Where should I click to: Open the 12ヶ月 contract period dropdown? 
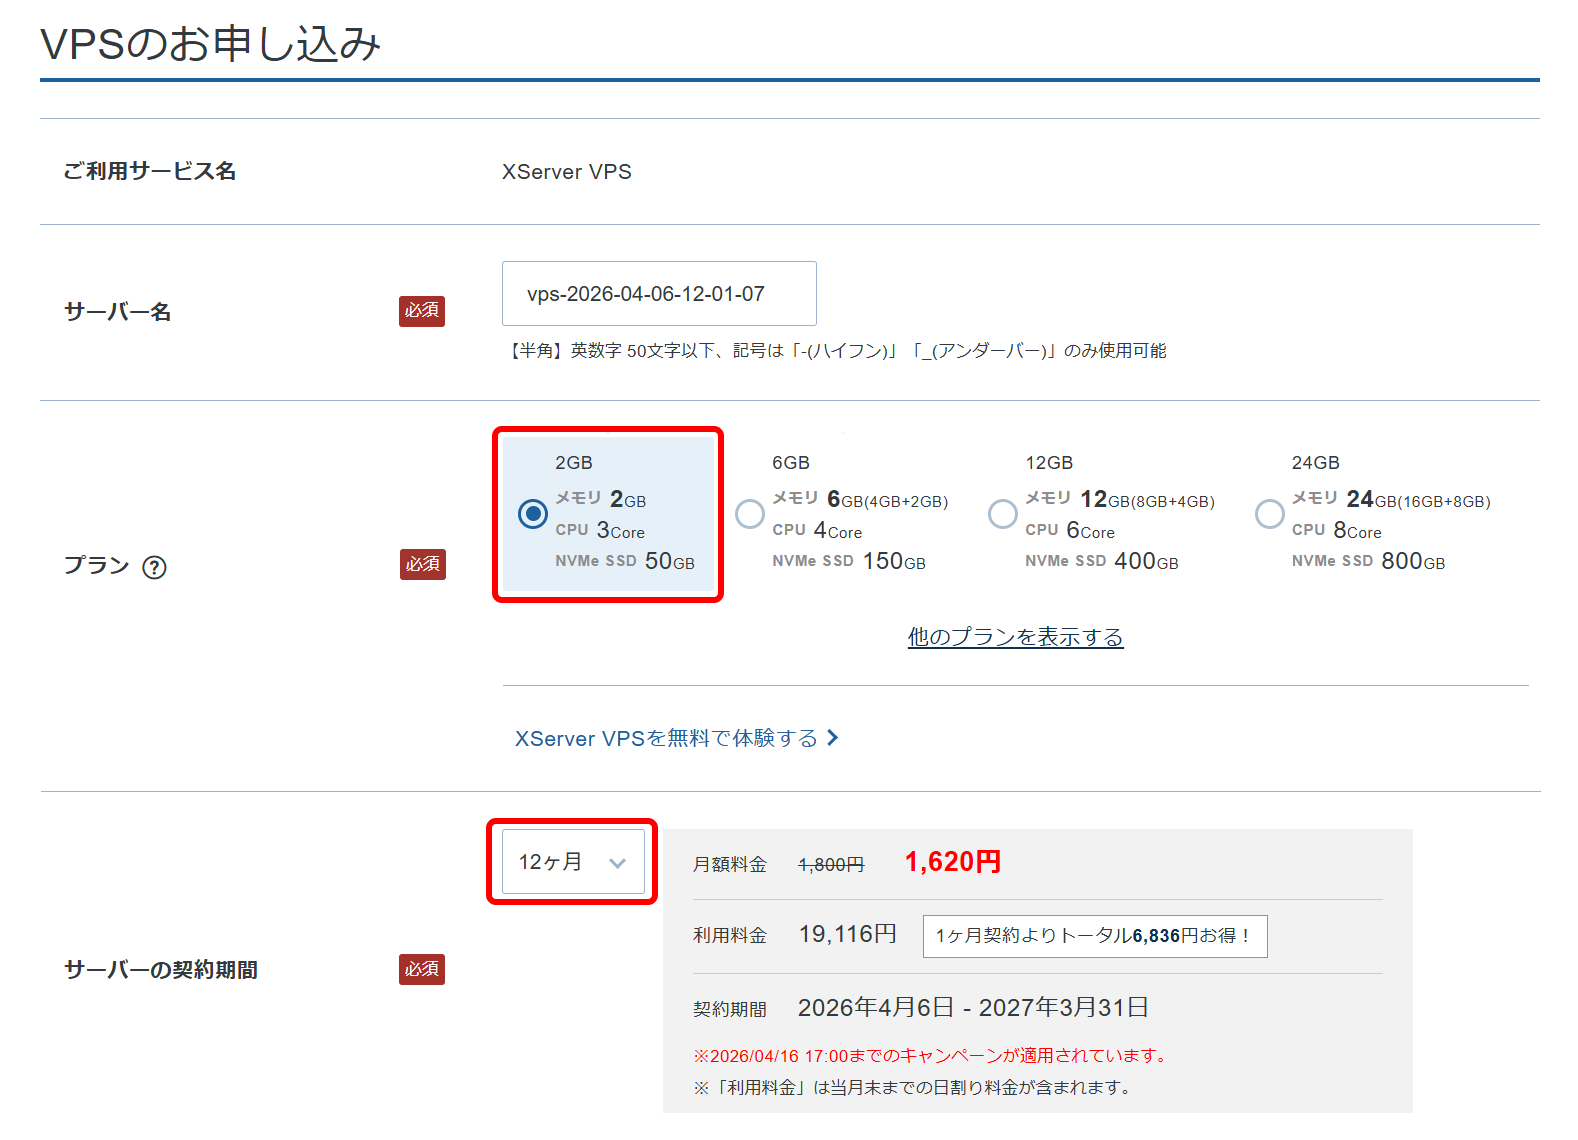(572, 862)
